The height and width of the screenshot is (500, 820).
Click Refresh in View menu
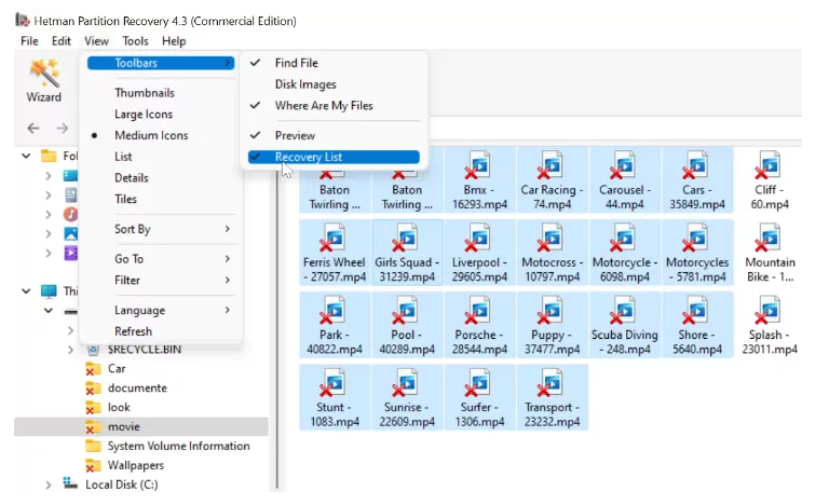(x=161, y=332)
